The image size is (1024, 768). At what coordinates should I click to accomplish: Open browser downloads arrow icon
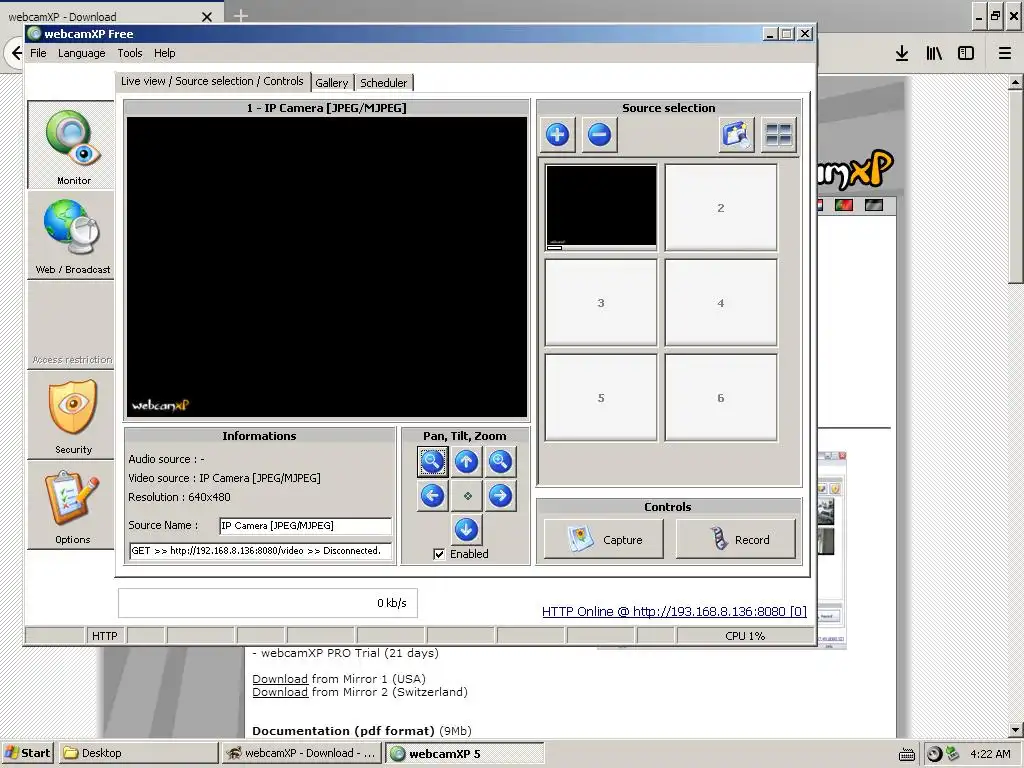click(902, 54)
